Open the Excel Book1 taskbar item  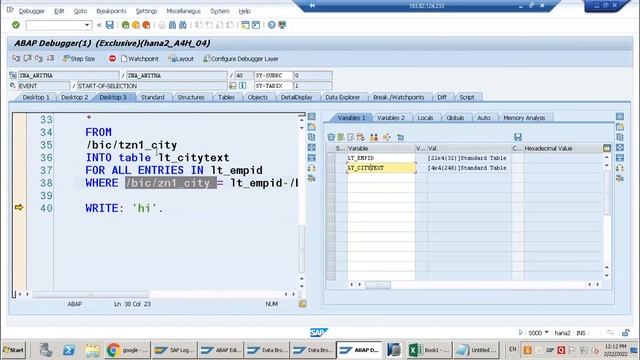point(429,350)
